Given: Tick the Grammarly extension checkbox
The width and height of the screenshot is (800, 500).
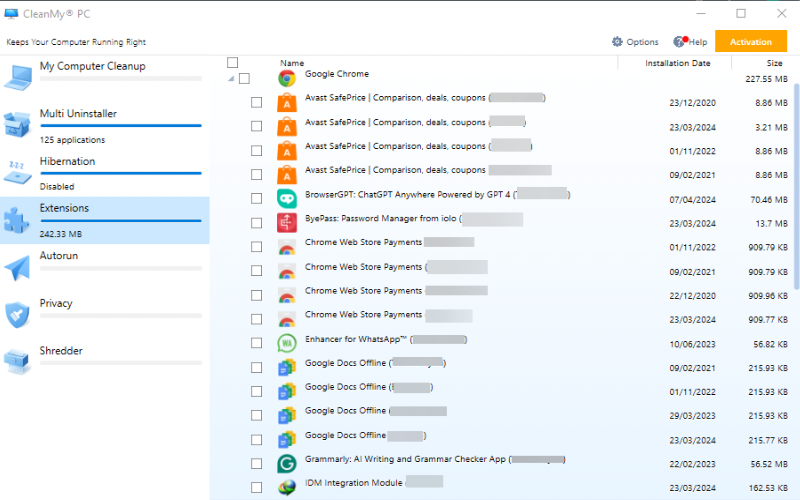Looking at the screenshot, I should [x=257, y=464].
